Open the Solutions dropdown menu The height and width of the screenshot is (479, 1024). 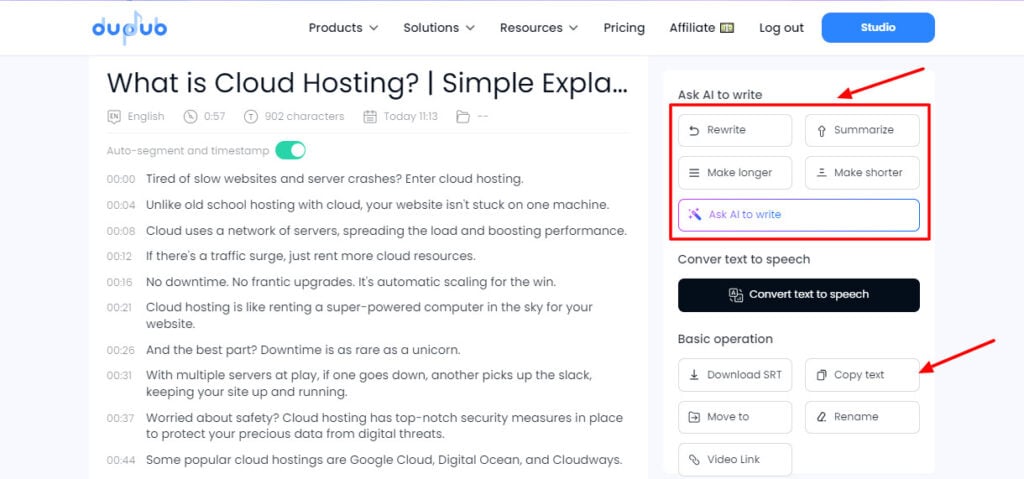439,28
